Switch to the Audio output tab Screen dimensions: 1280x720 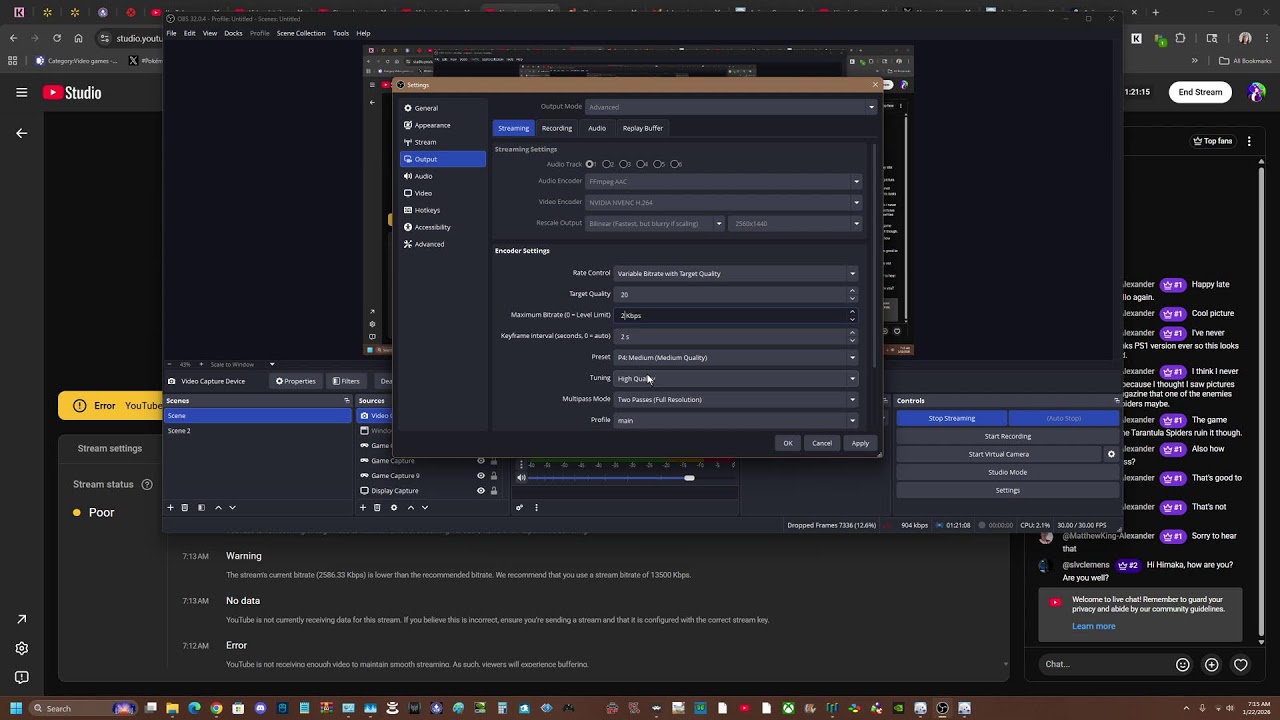tap(597, 128)
